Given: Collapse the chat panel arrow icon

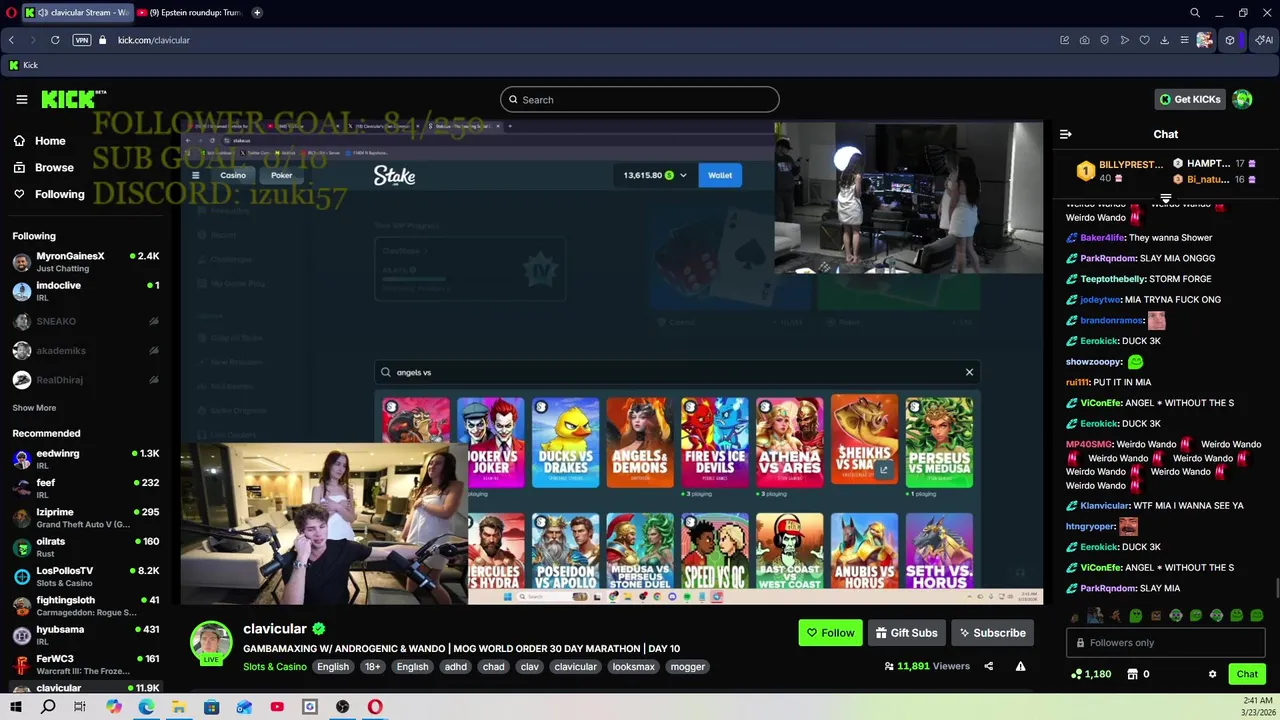Looking at the screenshot, I should click(x=1066, y=134).
